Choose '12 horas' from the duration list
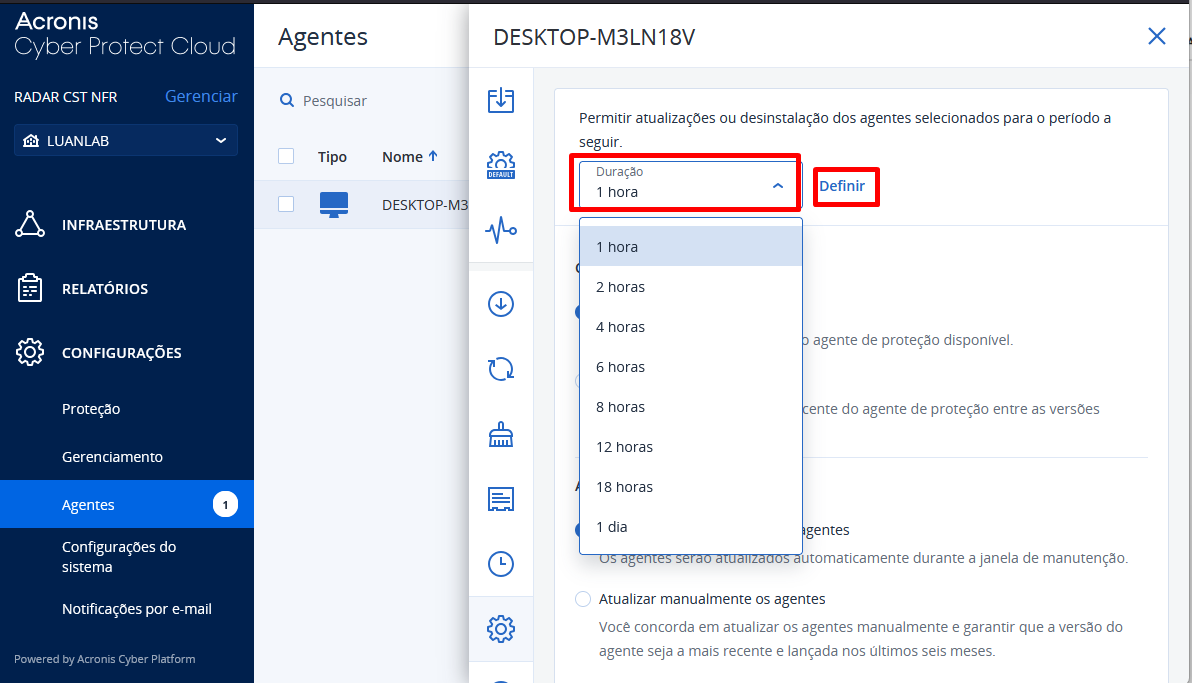The width and height of the screenshot is (1192, 683). [x=624, y=447]
